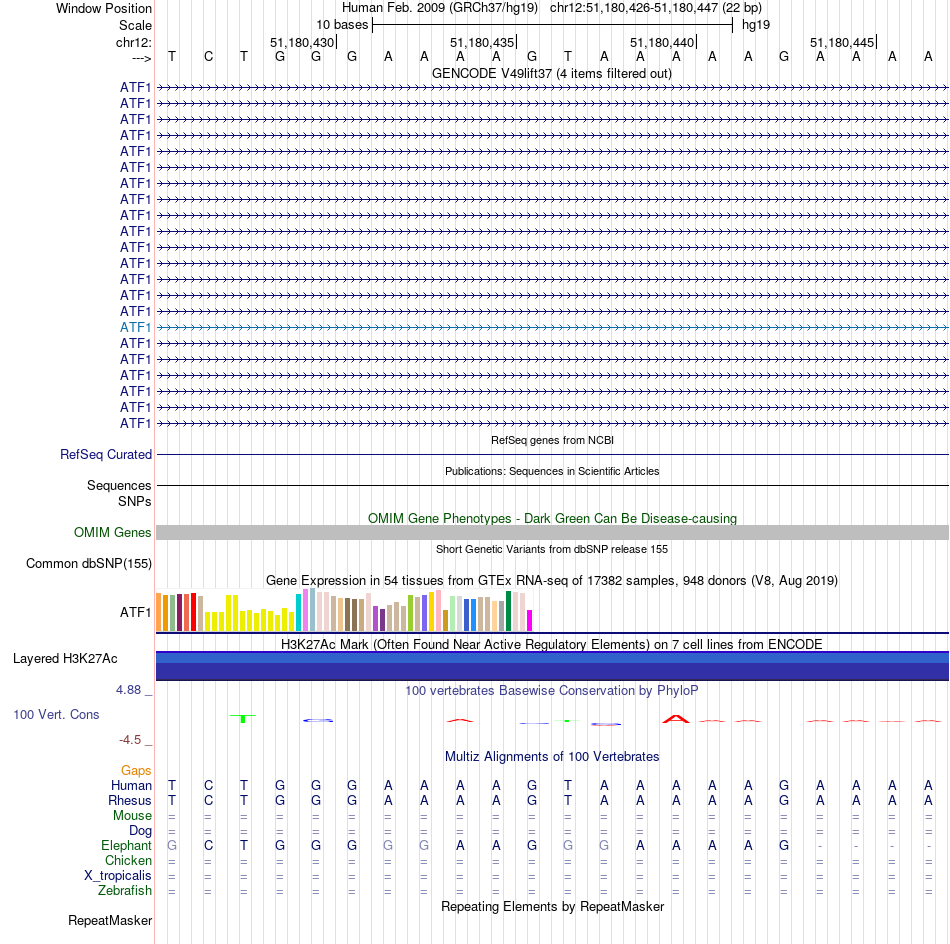Click the blue H3K27Ac signal band
This screenshot has height=944, width=950.
(x=552, y=666)
